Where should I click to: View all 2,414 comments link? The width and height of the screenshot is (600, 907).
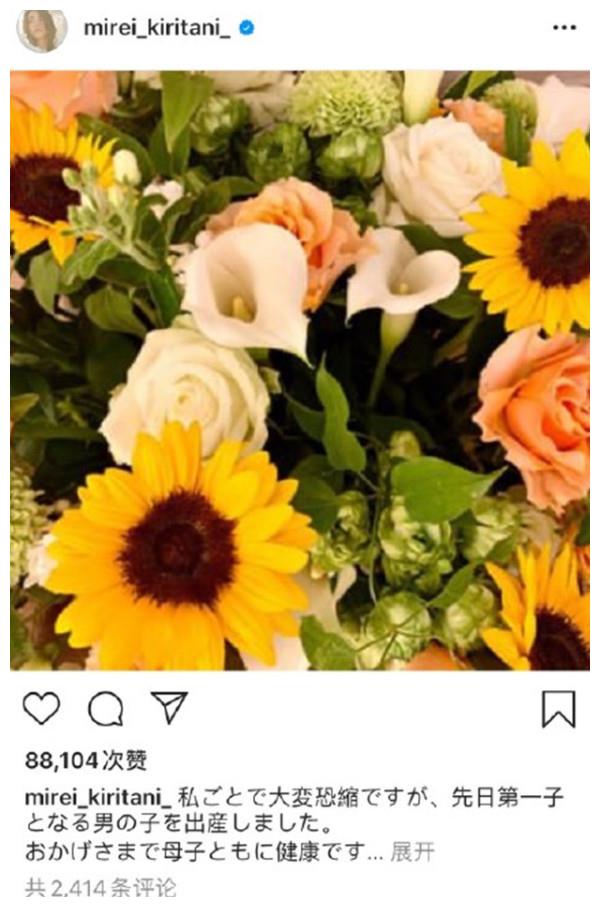101,886
